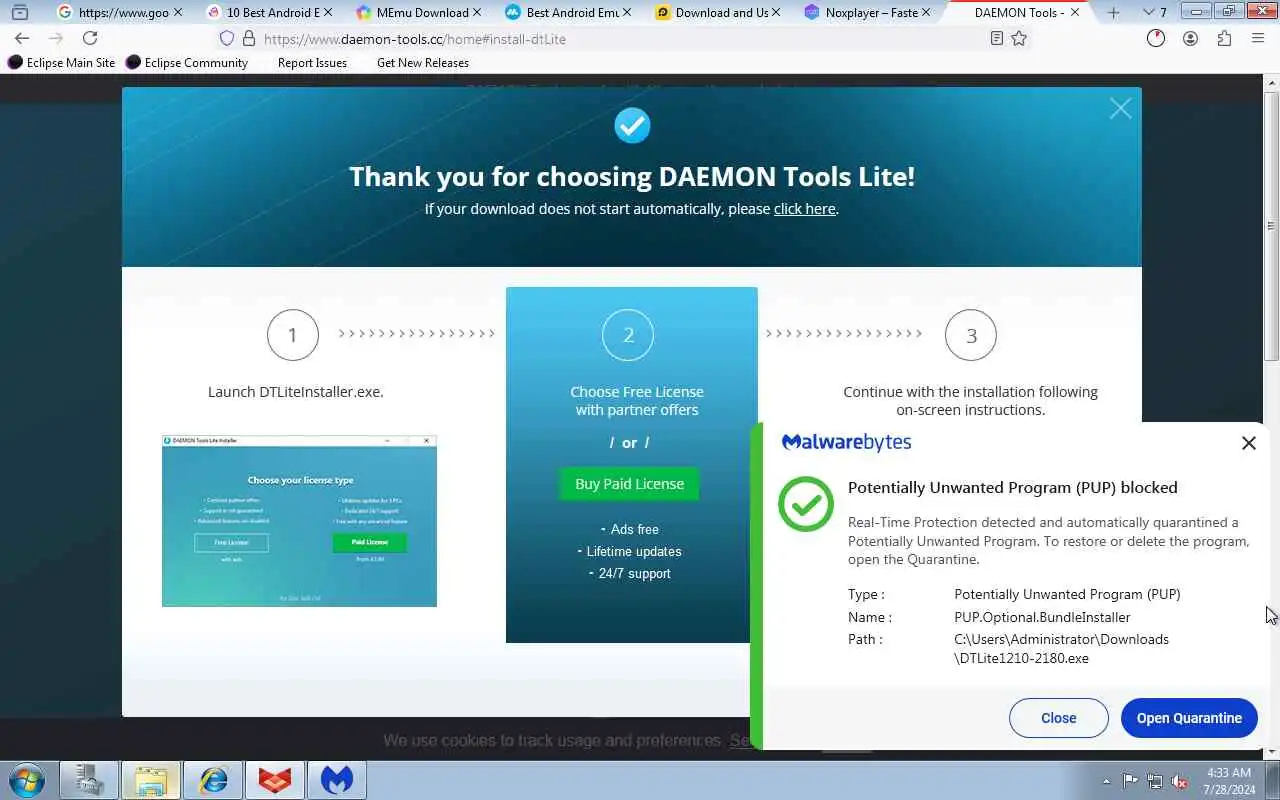1280x800 pixels.
Task: Launch Internet Explorer from taskbar
Action: click(213, 780)
